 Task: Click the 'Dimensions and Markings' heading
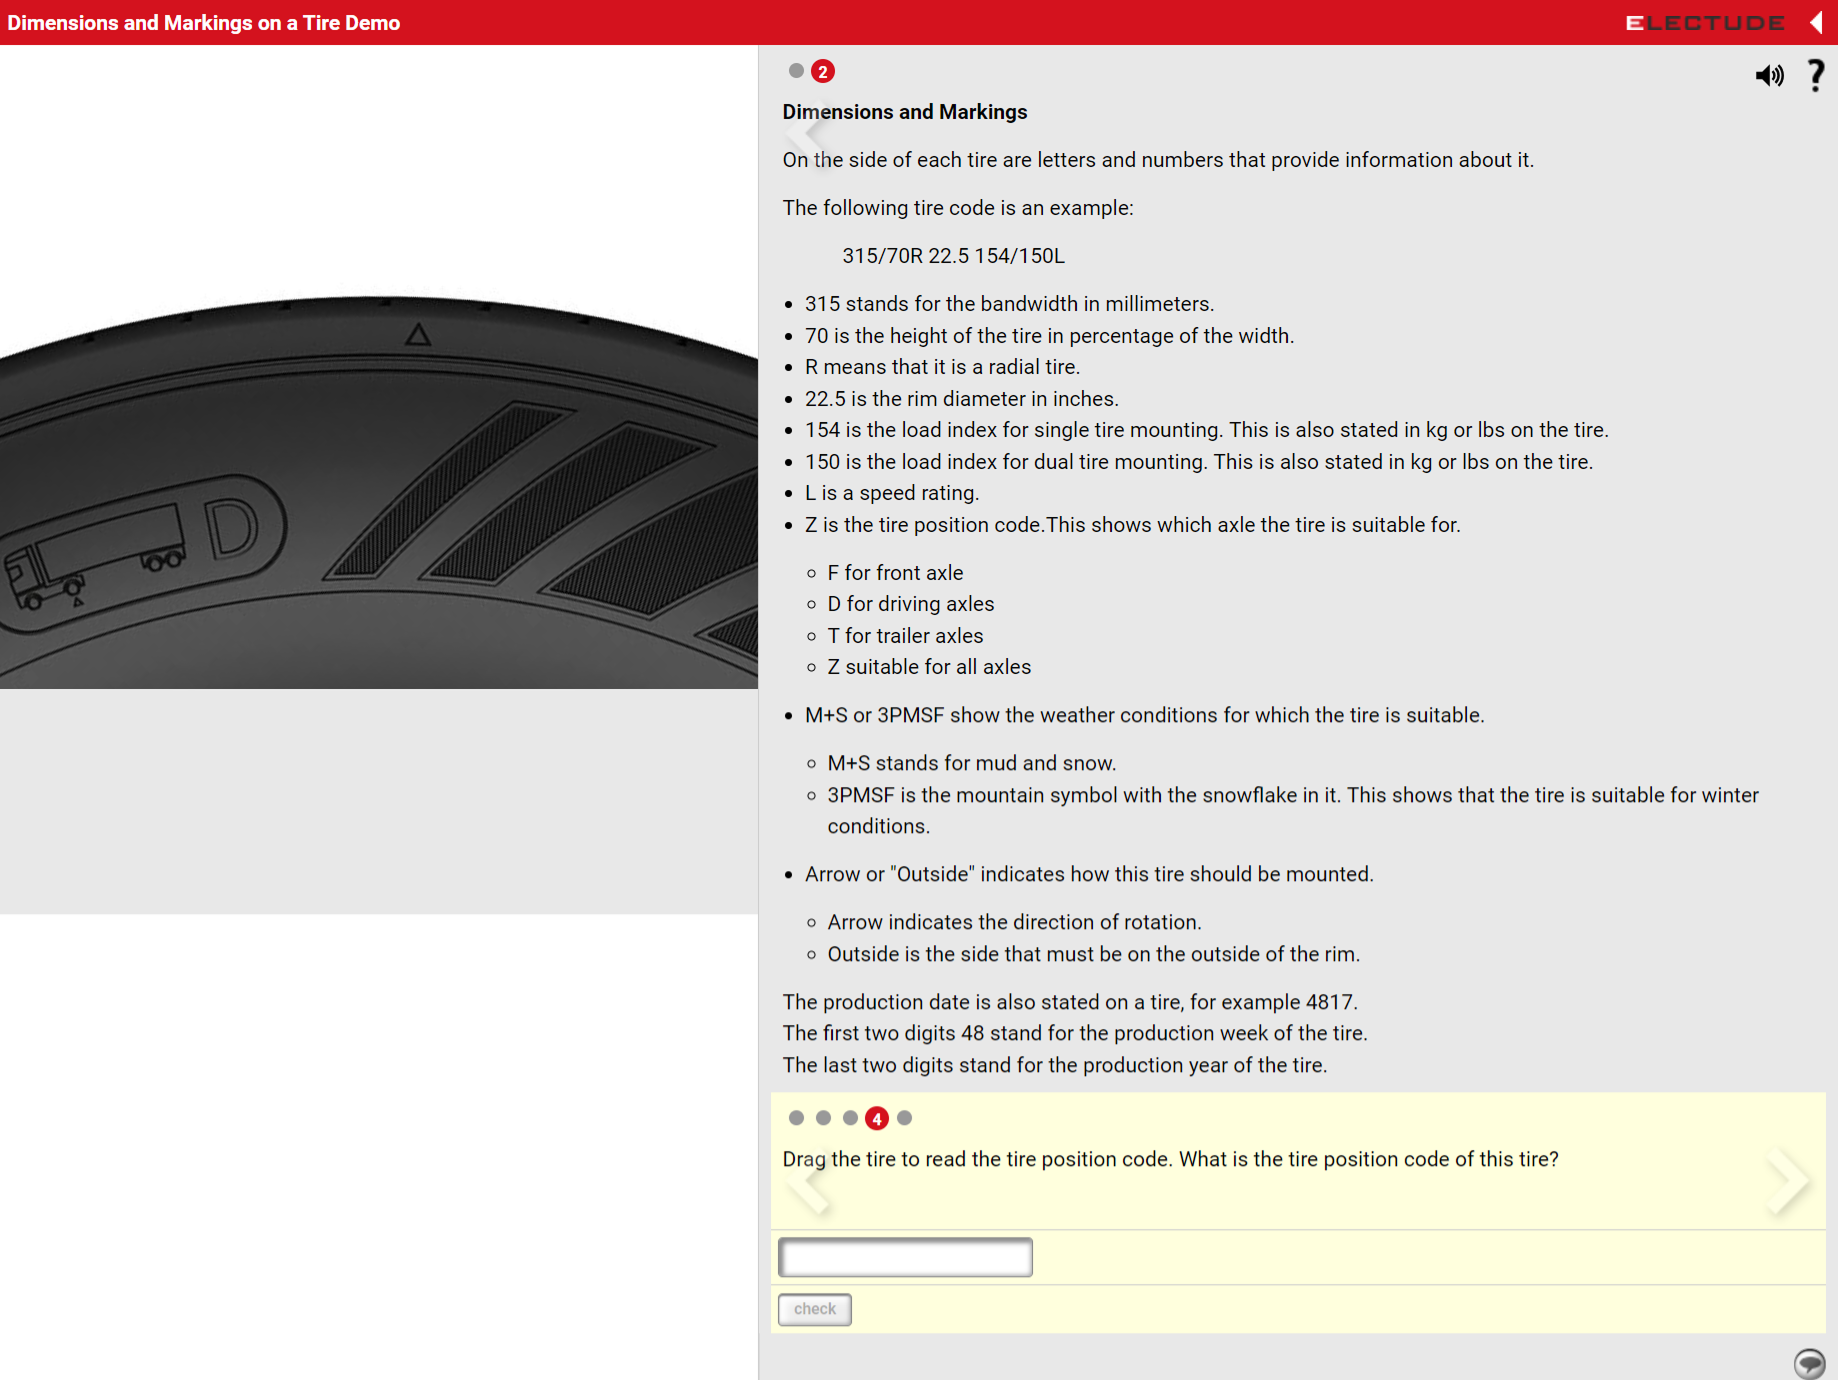905,112
